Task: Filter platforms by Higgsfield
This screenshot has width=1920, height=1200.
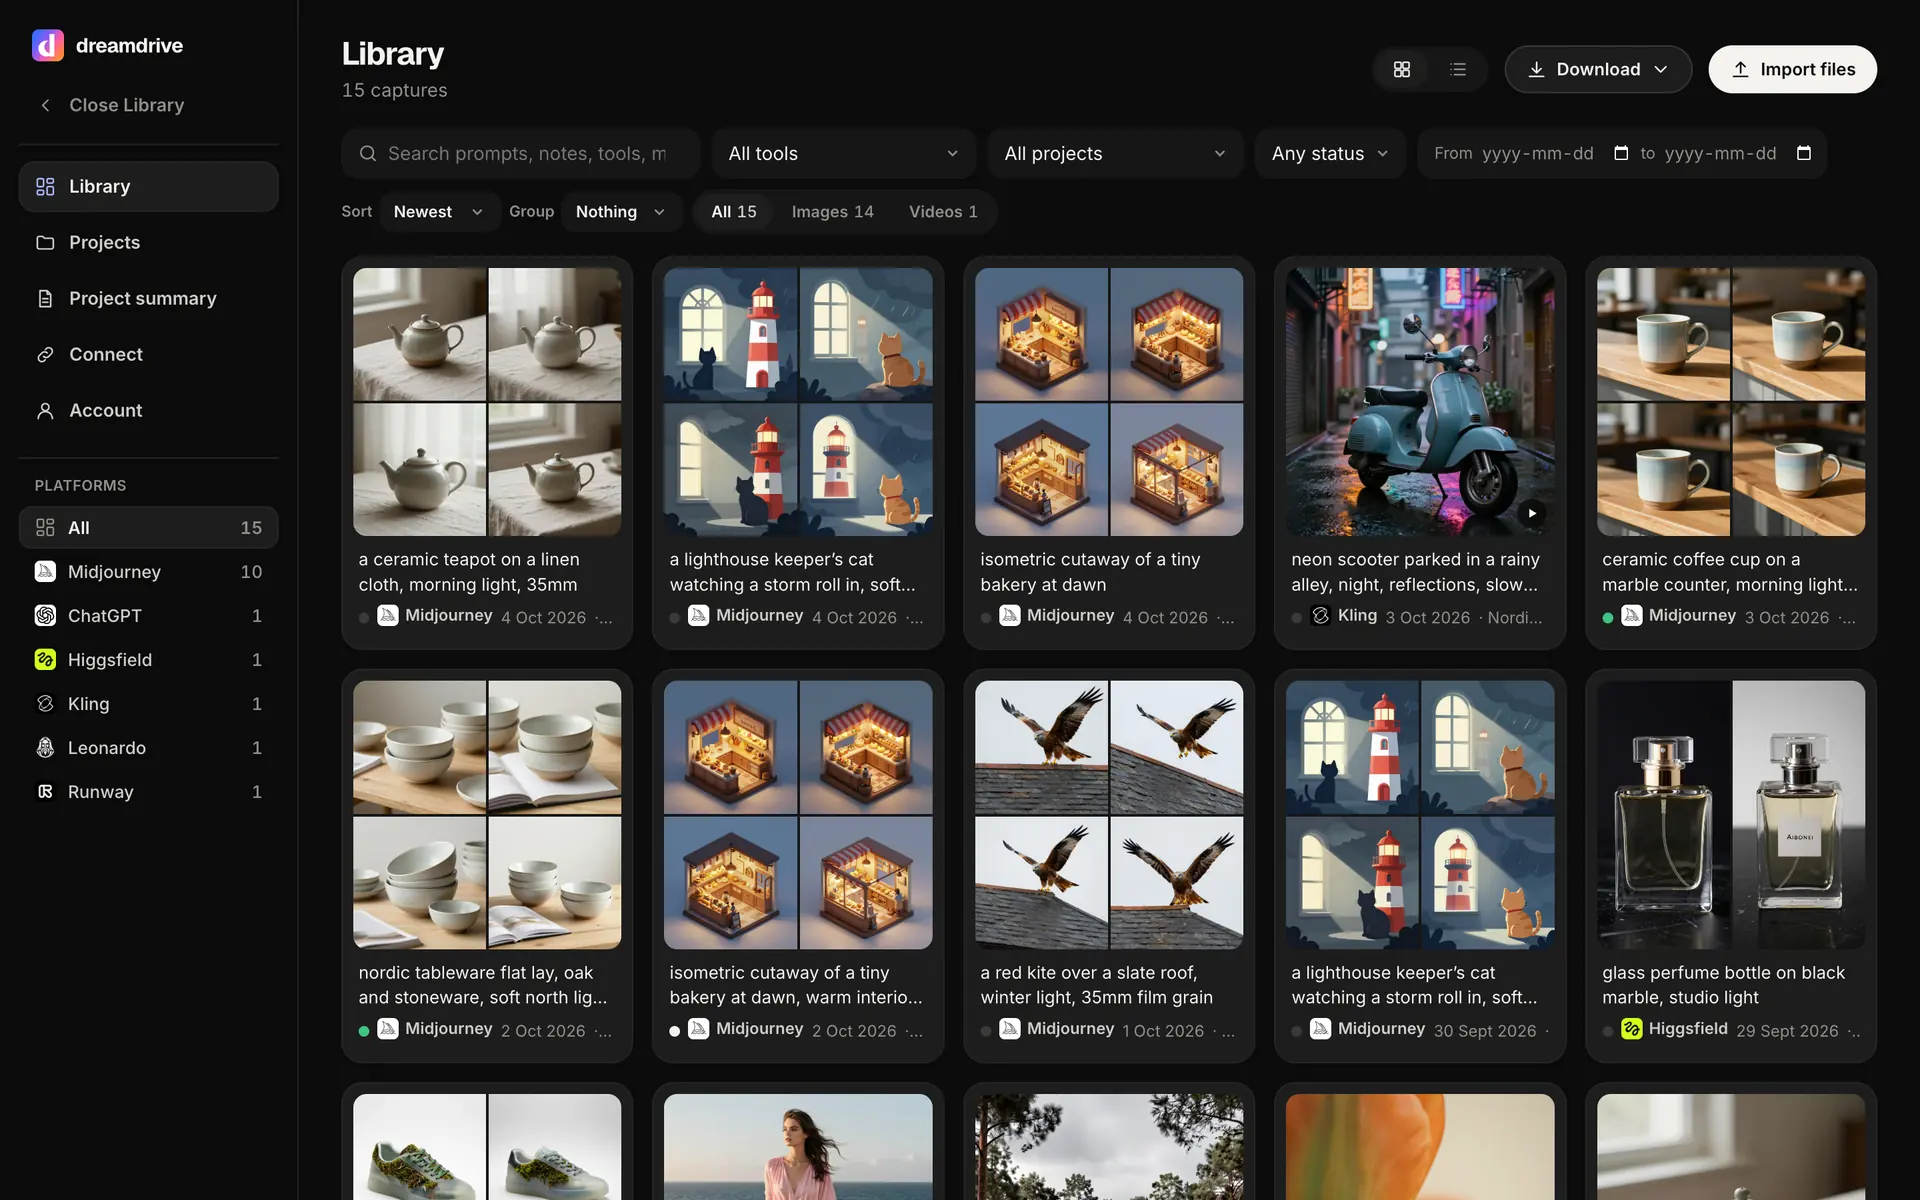Action: 148,660
